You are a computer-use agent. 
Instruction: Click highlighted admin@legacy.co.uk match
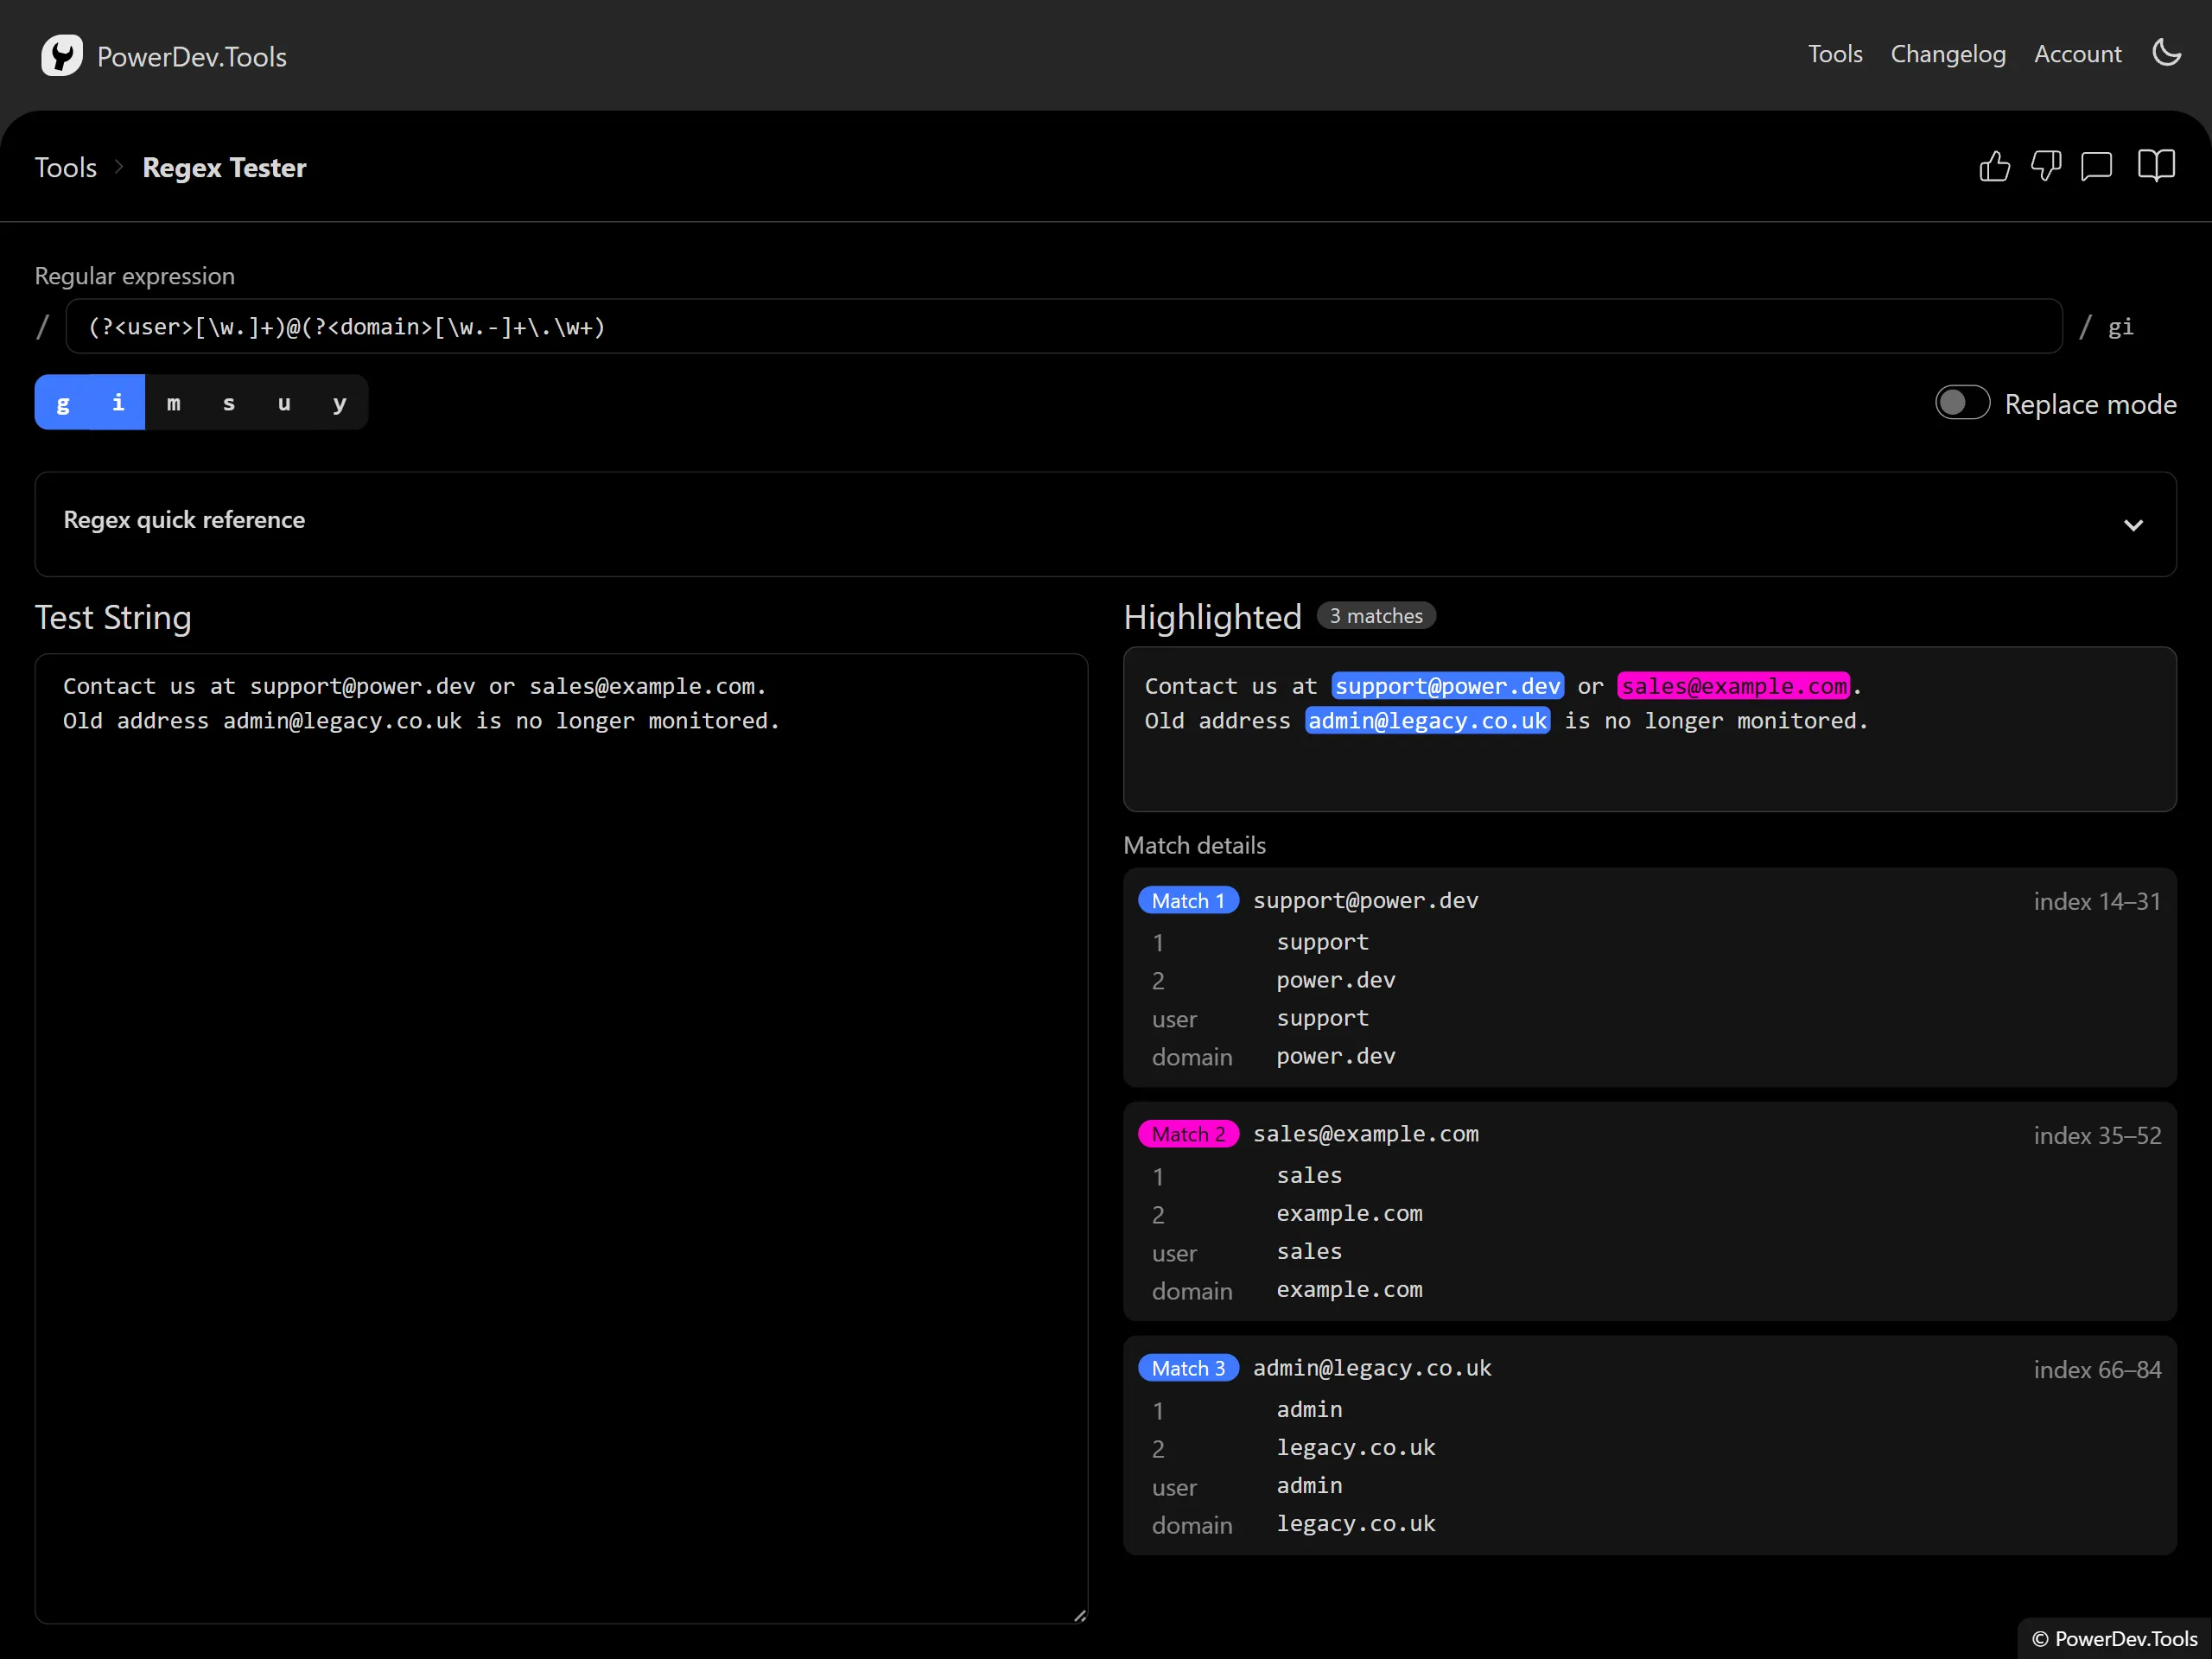point(1427,720)
